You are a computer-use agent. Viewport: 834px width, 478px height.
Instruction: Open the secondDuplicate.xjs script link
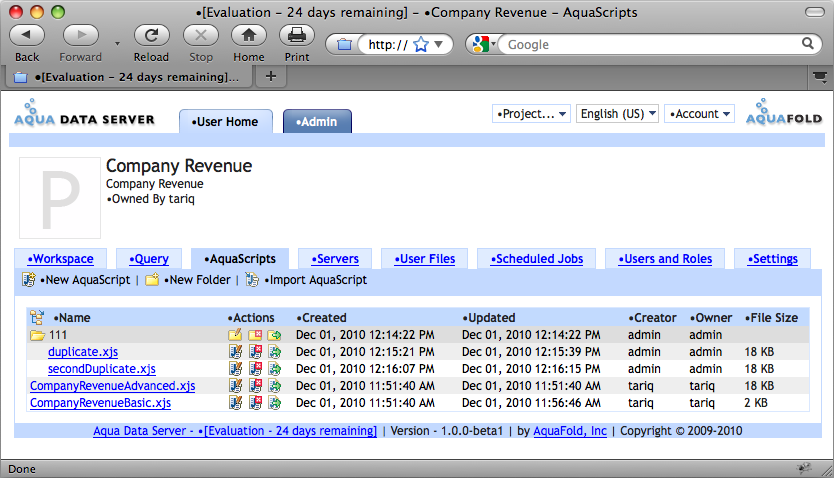tap(102, 369)
